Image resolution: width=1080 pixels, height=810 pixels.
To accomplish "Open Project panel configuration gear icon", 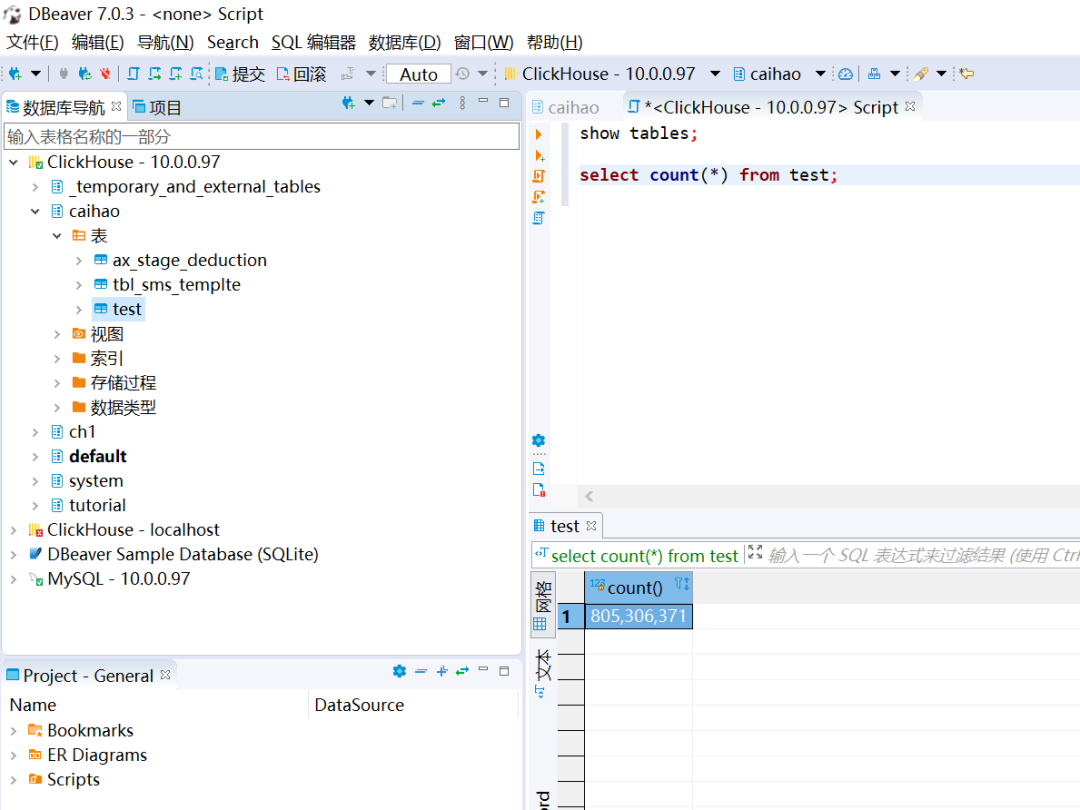I will (x=399, y=671).
